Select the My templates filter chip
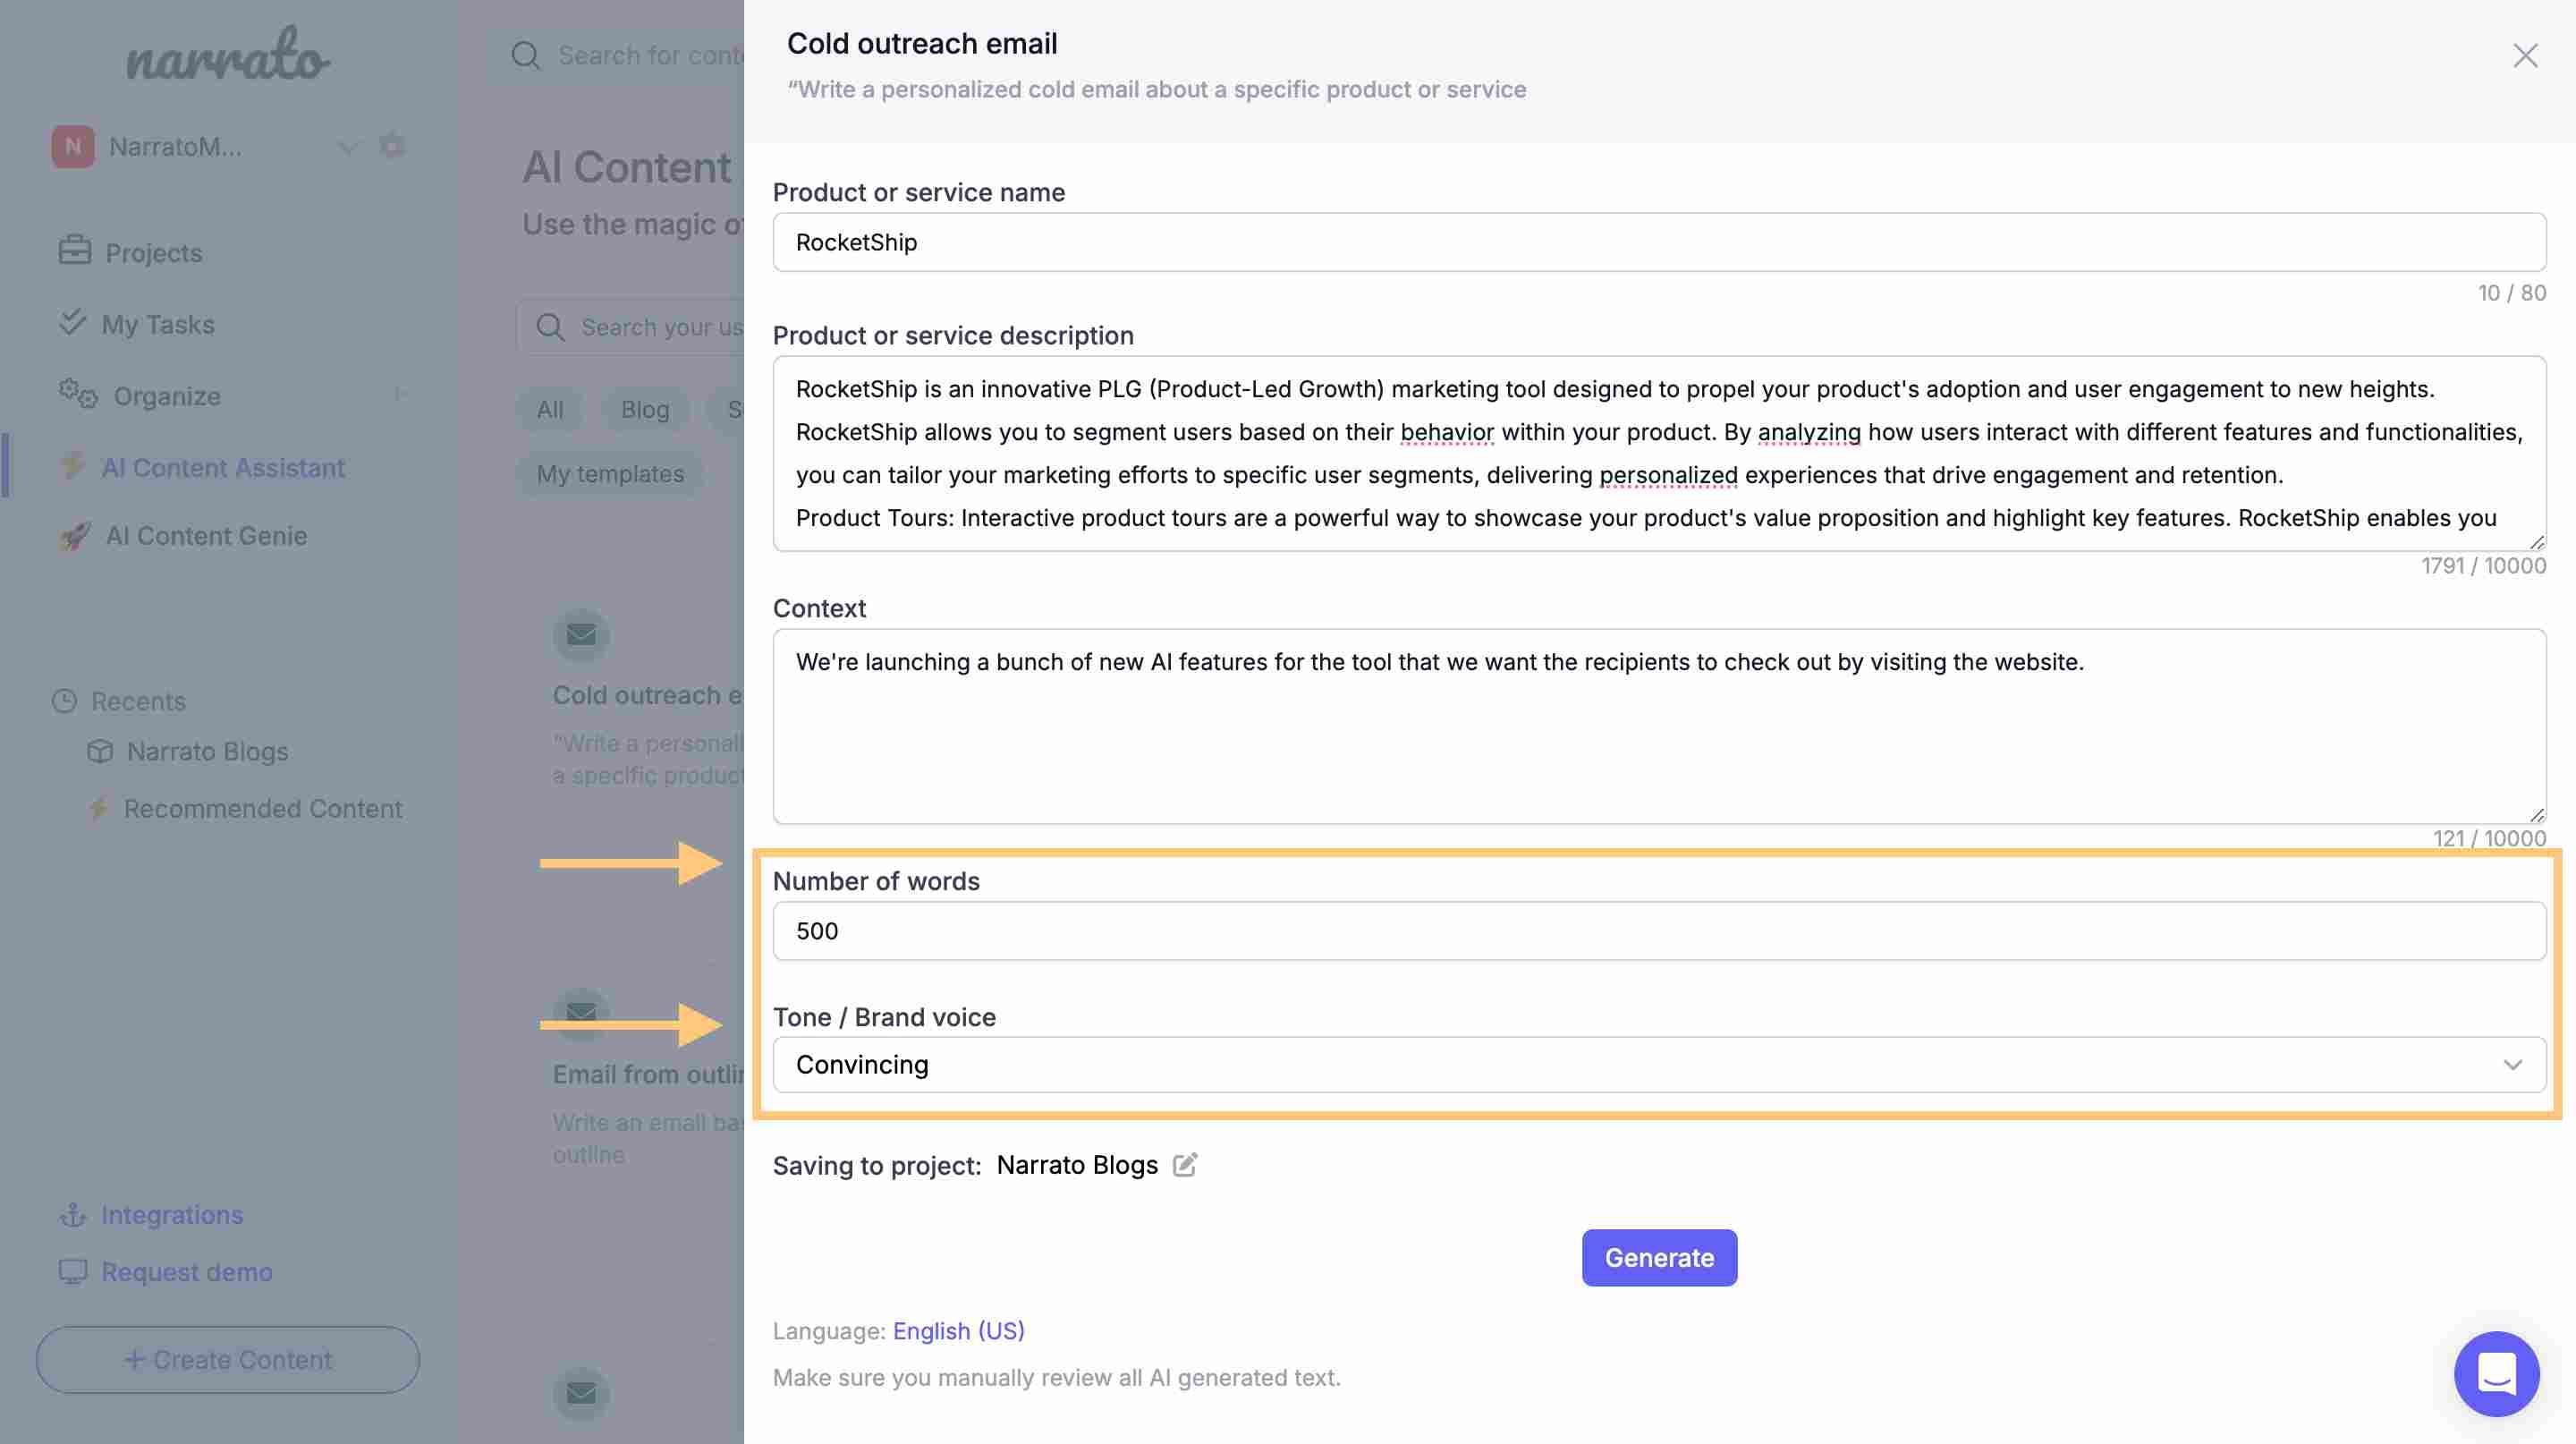 610,474
